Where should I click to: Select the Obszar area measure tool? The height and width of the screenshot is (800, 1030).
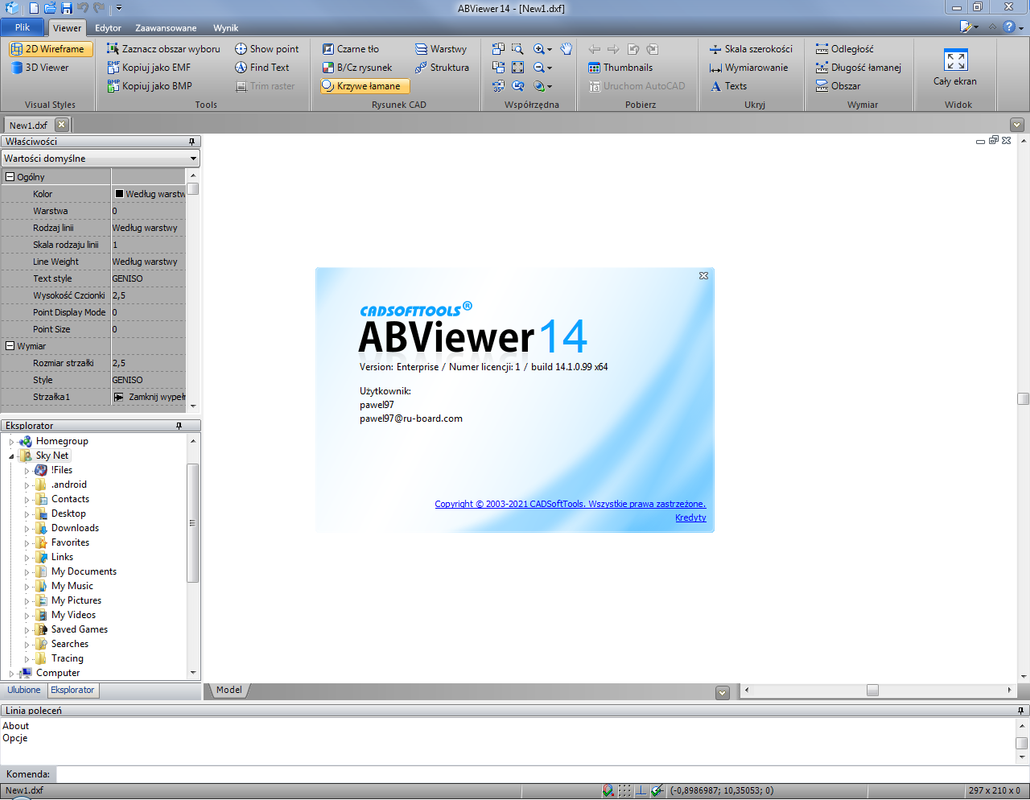[838, 86]
